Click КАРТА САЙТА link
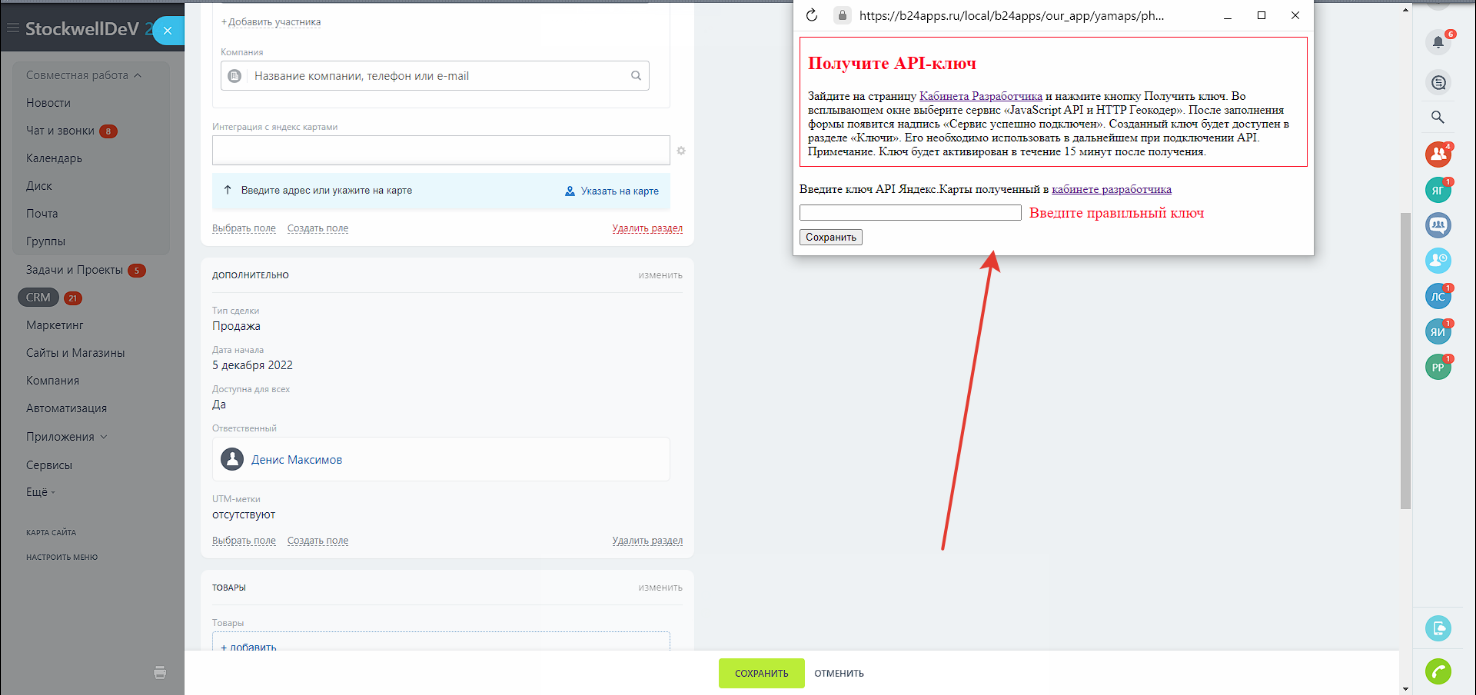1476x695 pixels. pos(51,533)
